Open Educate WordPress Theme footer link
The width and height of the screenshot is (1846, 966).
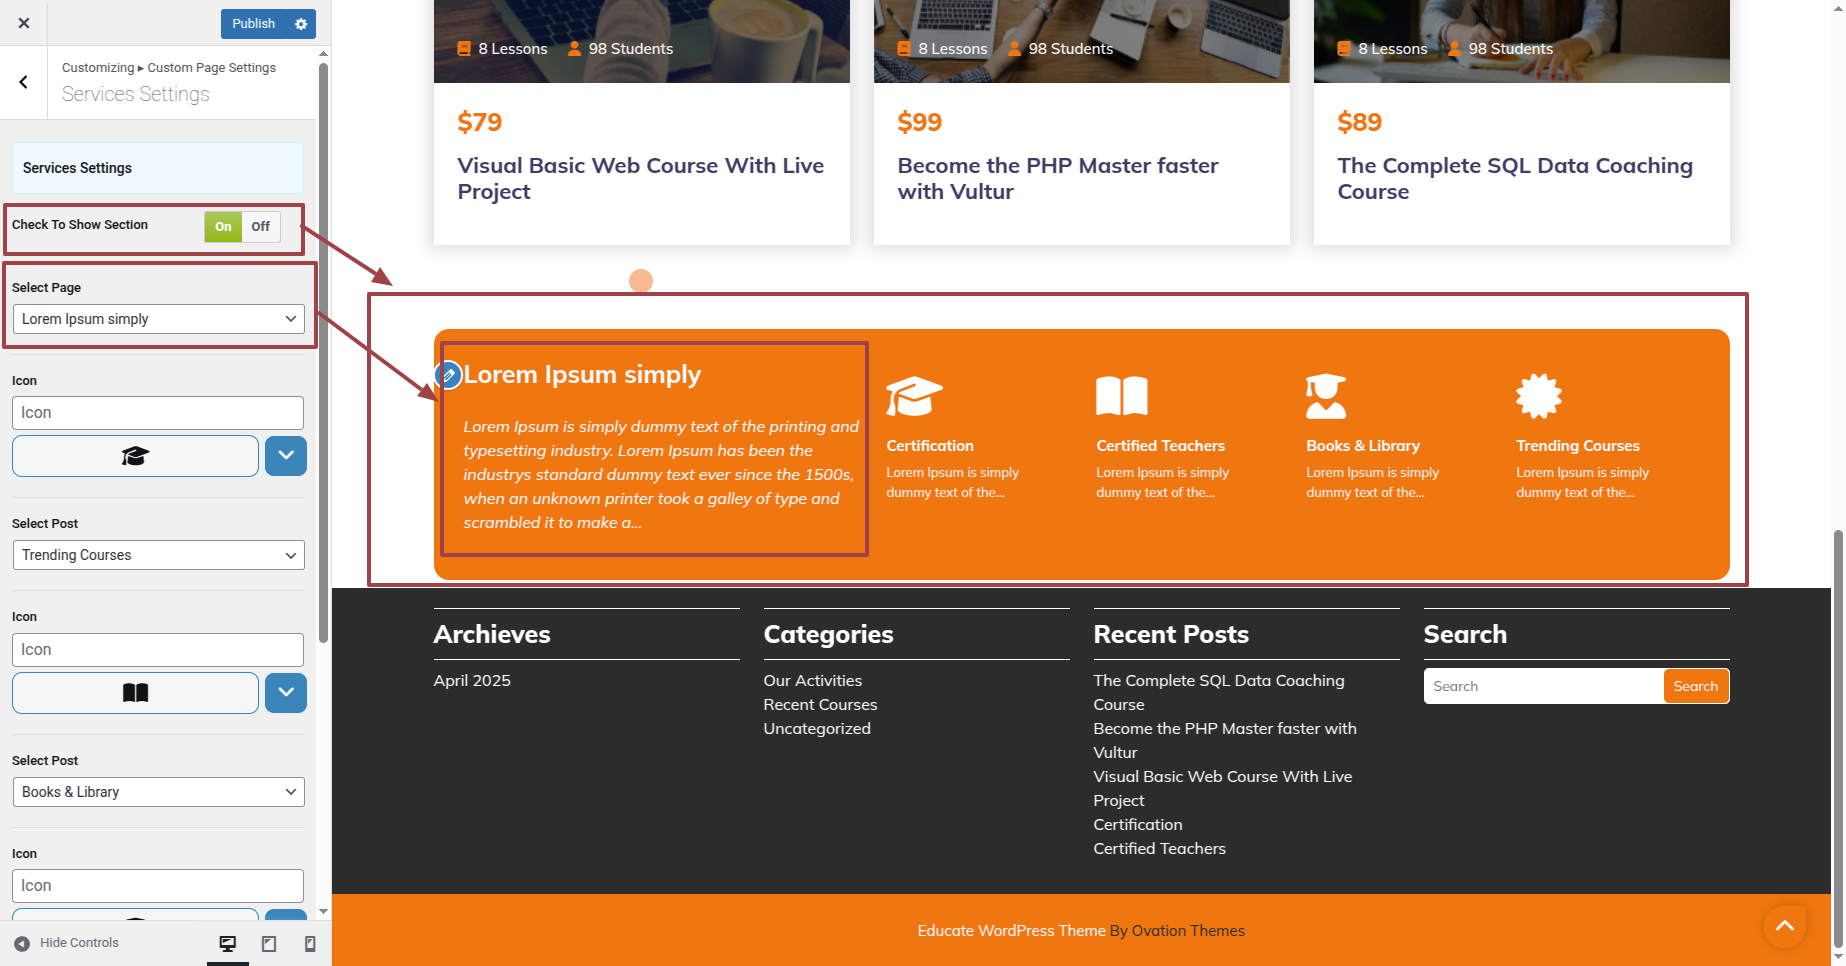1011,931
